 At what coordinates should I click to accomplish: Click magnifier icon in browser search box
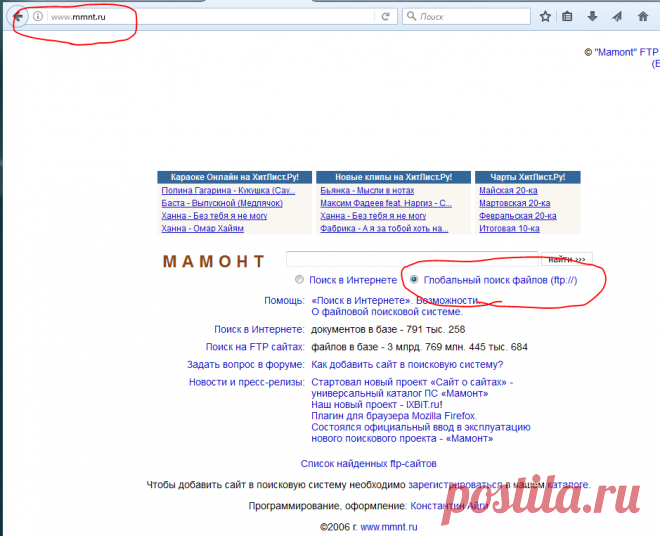coord(411,16)
